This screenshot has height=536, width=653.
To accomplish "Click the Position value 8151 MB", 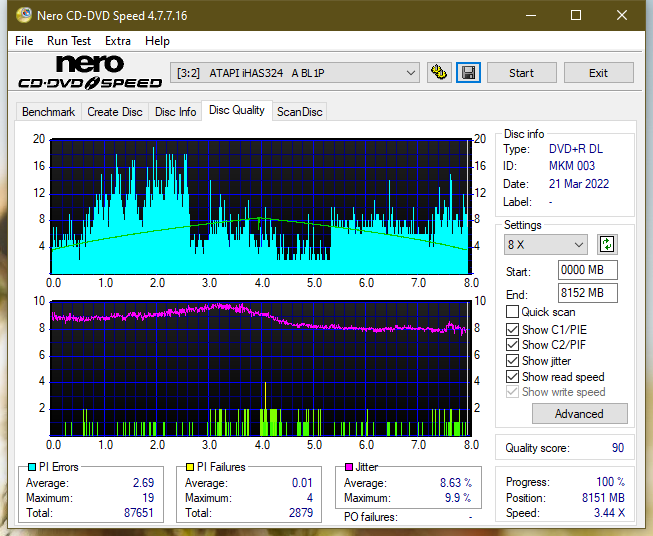I will 603,498.
